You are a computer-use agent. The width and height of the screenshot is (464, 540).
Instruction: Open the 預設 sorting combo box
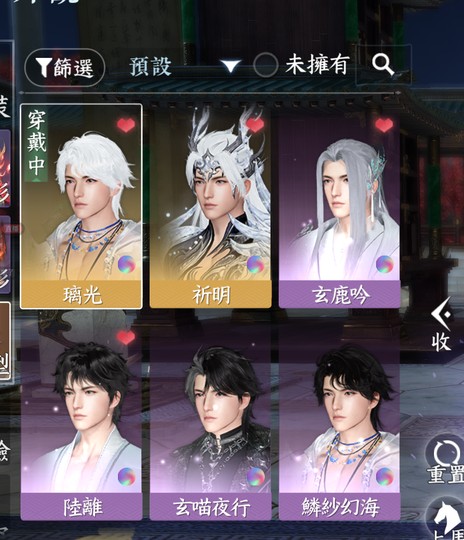[x=185, y=65]
